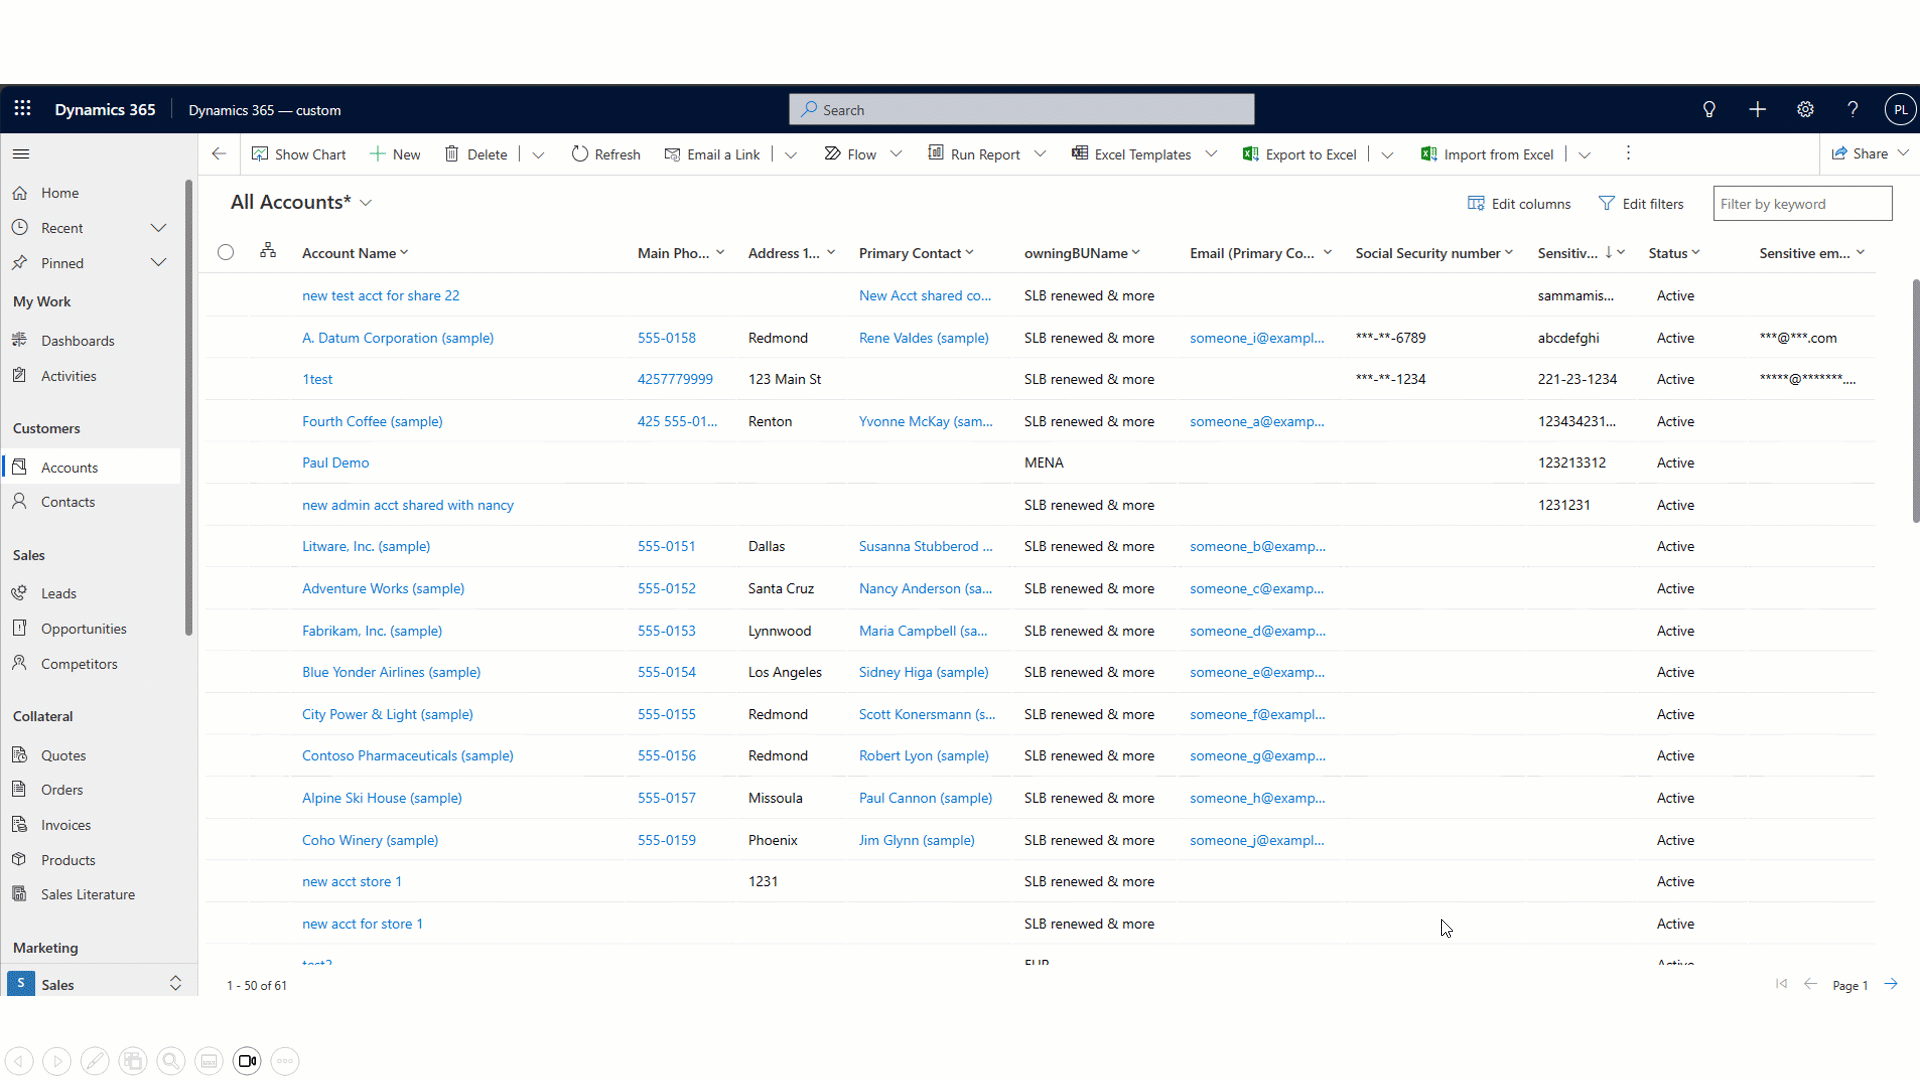Click the lightbulb assistant icon
Image resolution: width=1920 pixels, height=1080 pixels.
tap(1709, 110)
